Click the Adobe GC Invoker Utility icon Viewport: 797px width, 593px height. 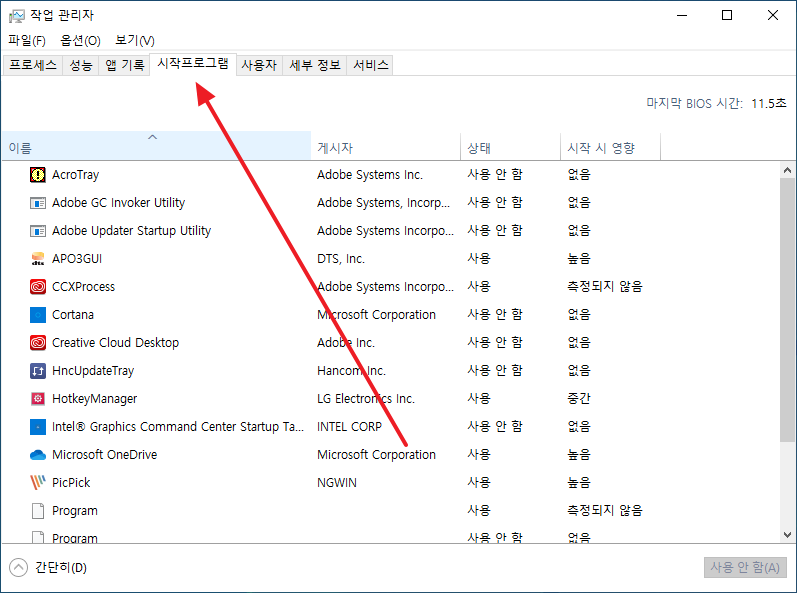[38, 203]
